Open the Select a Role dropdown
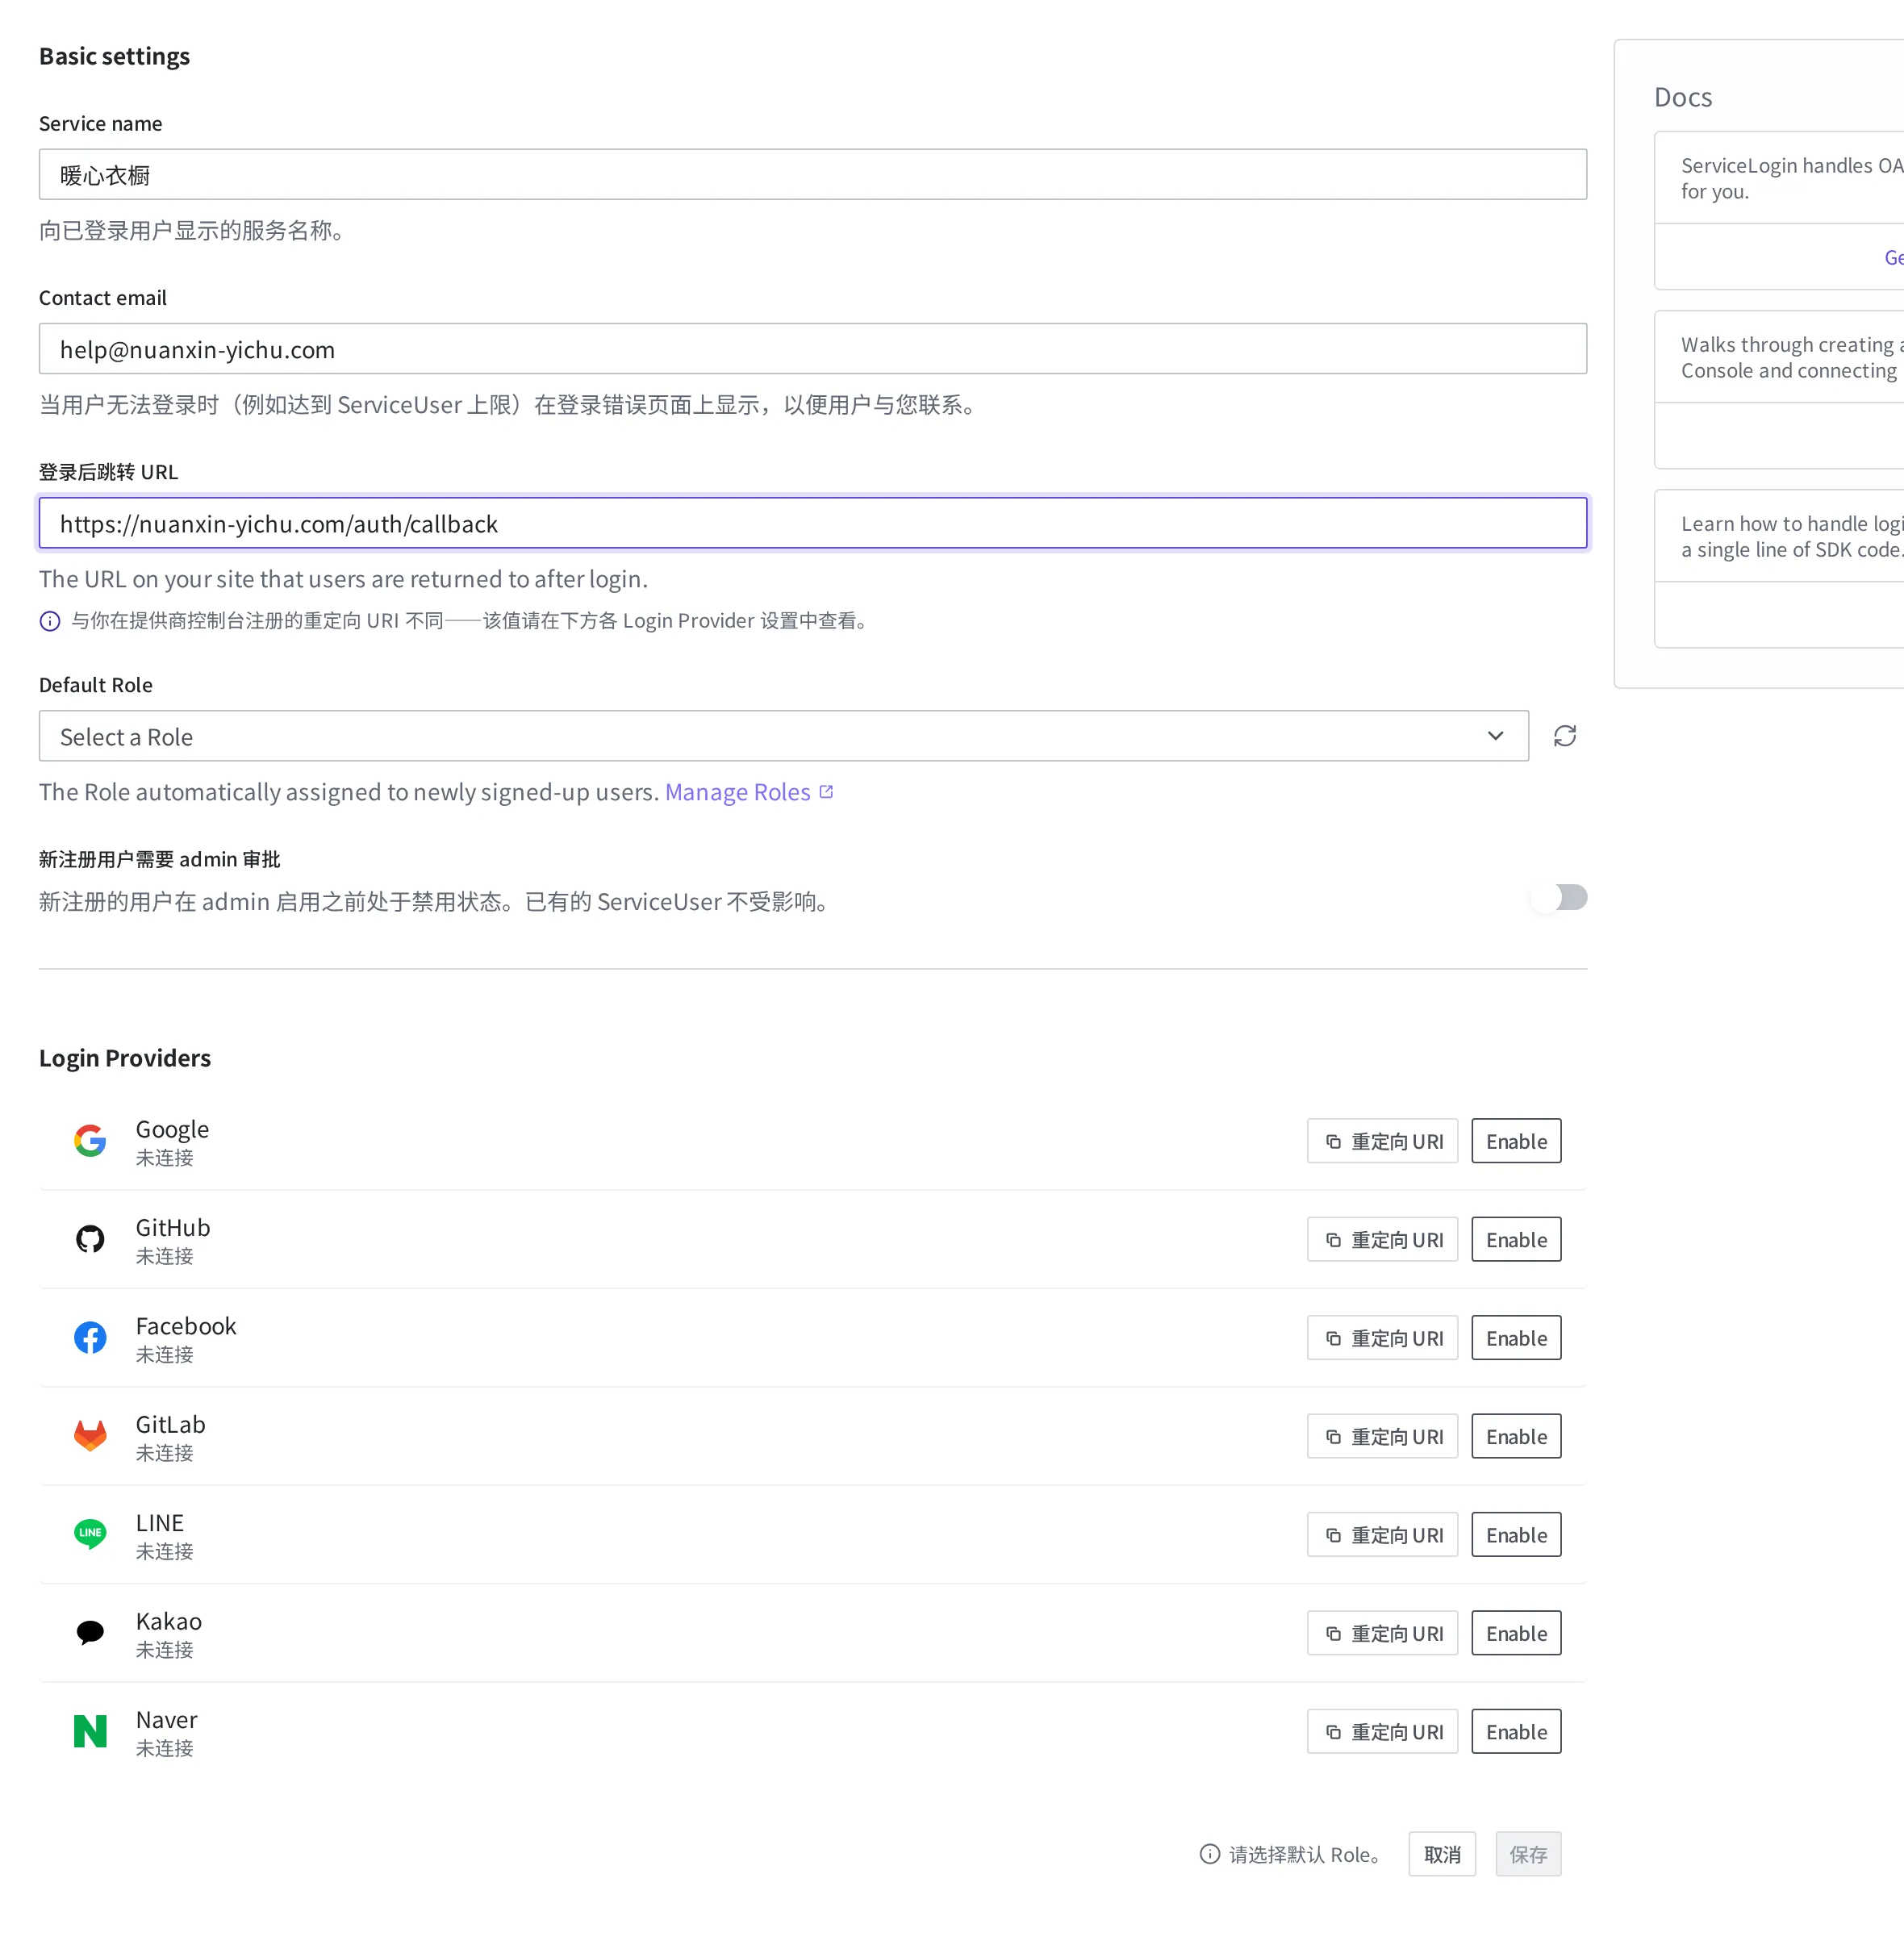 [x=783, y=736]
